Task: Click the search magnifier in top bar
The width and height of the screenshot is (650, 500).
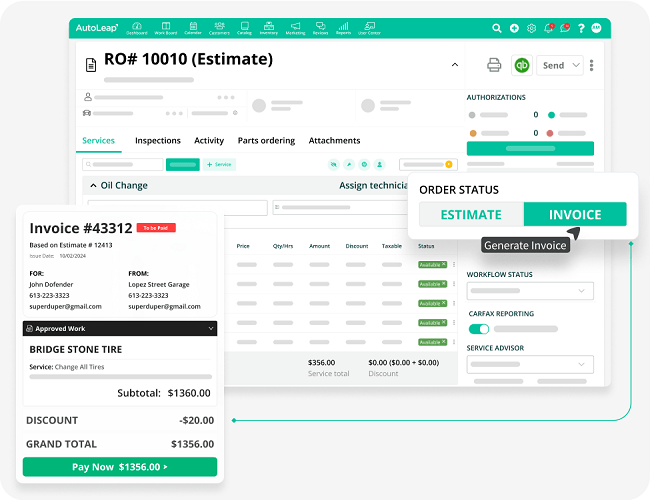Action: [x=498, y=28]
